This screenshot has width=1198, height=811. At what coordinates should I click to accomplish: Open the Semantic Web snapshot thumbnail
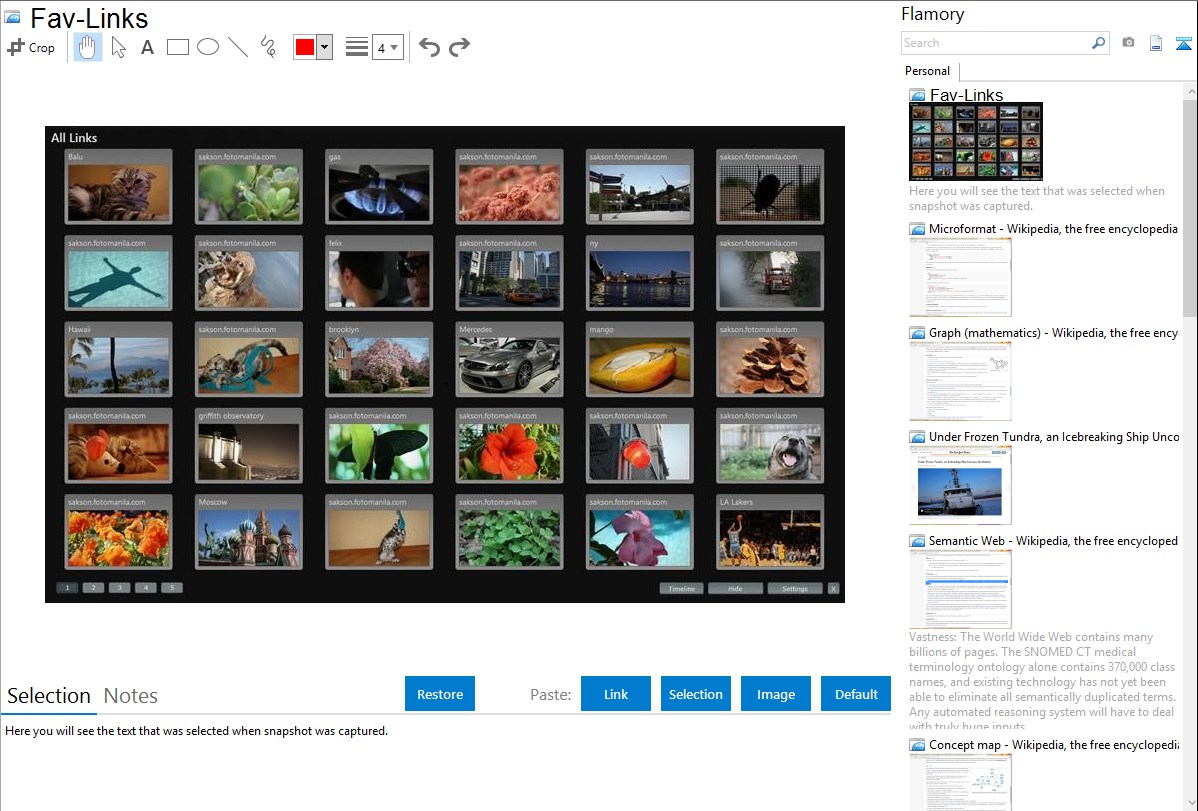pyautogui.click(x=960, y=589)
